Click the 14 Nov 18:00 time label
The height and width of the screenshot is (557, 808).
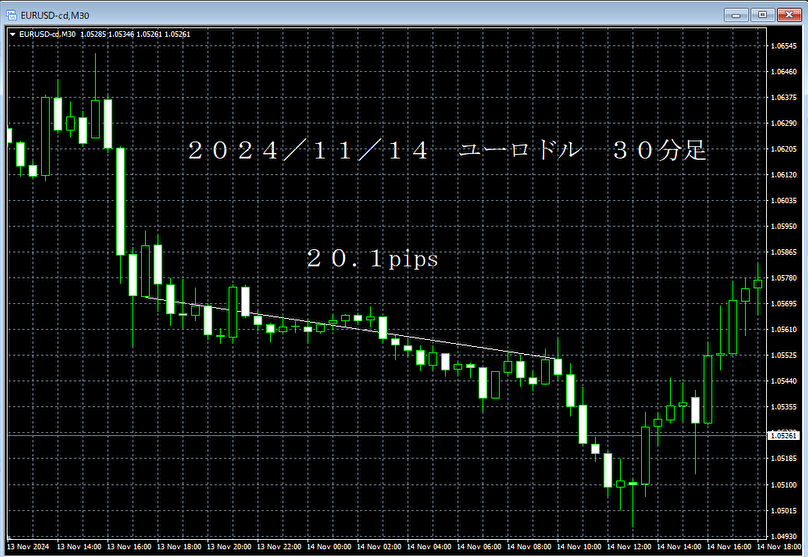(779, 546)
